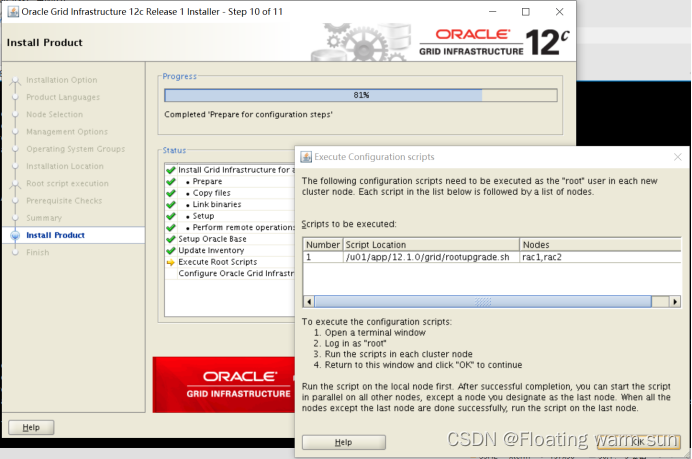692x459 pixels.
Task: Click the Setup Oracle Base status row
Action: click(x=229, y=239)
